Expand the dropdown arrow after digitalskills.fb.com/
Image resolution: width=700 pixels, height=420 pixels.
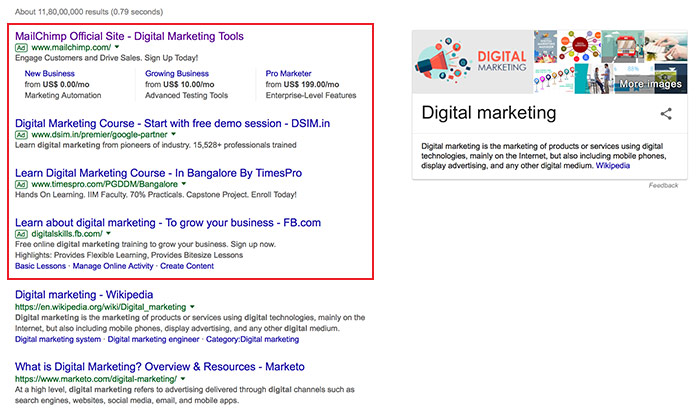coord(108,233)
